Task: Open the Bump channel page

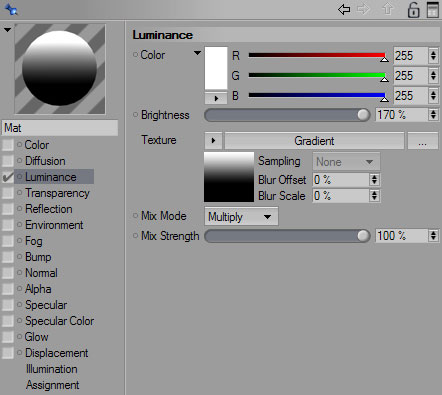Action: point(38,257)
